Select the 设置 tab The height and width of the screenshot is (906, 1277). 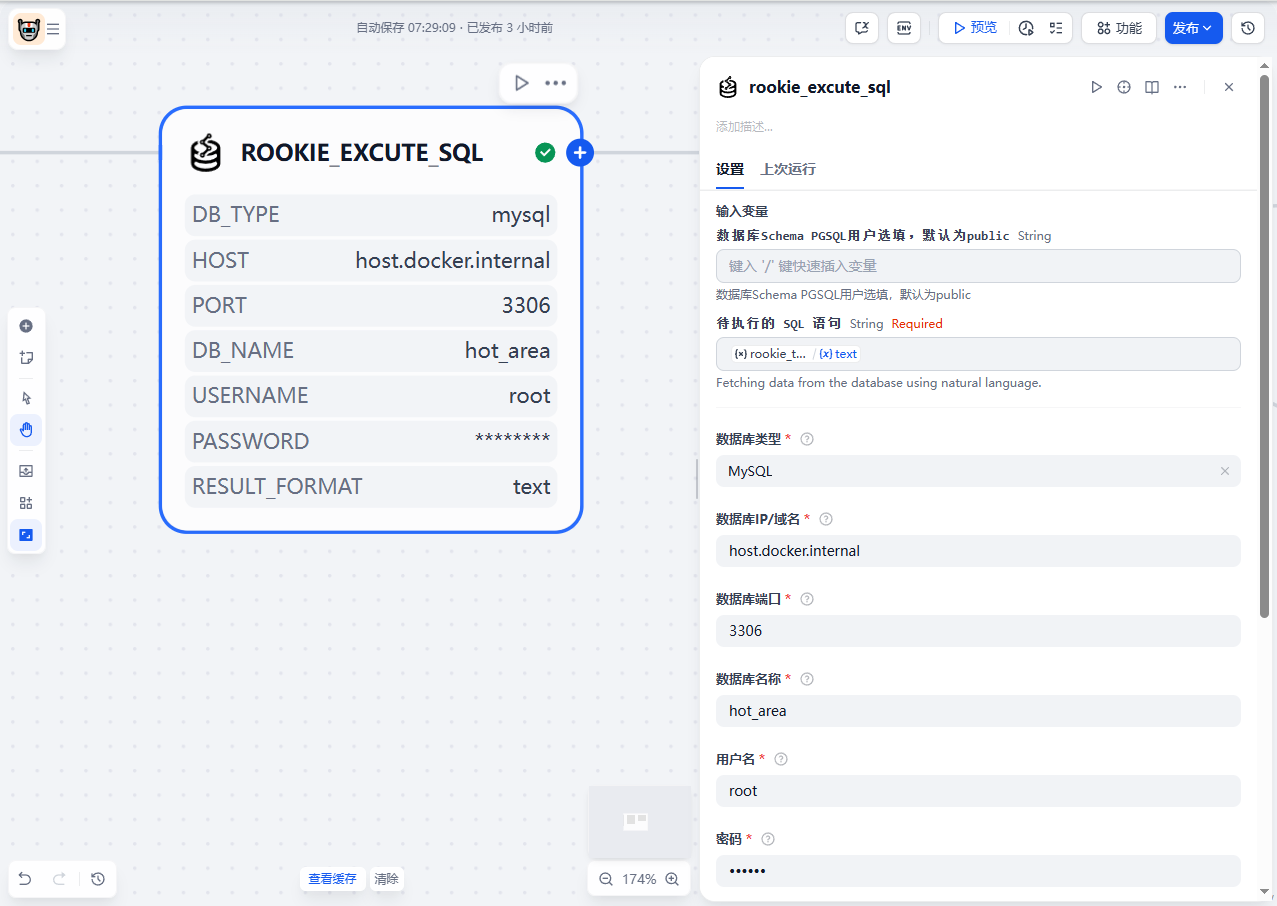point(730,169)
